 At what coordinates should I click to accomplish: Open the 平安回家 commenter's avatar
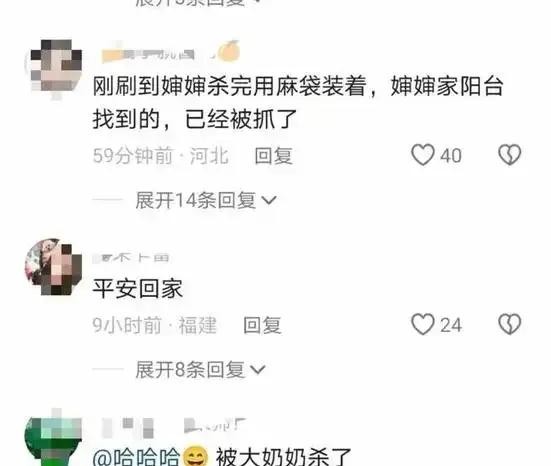tap(53, 267)
